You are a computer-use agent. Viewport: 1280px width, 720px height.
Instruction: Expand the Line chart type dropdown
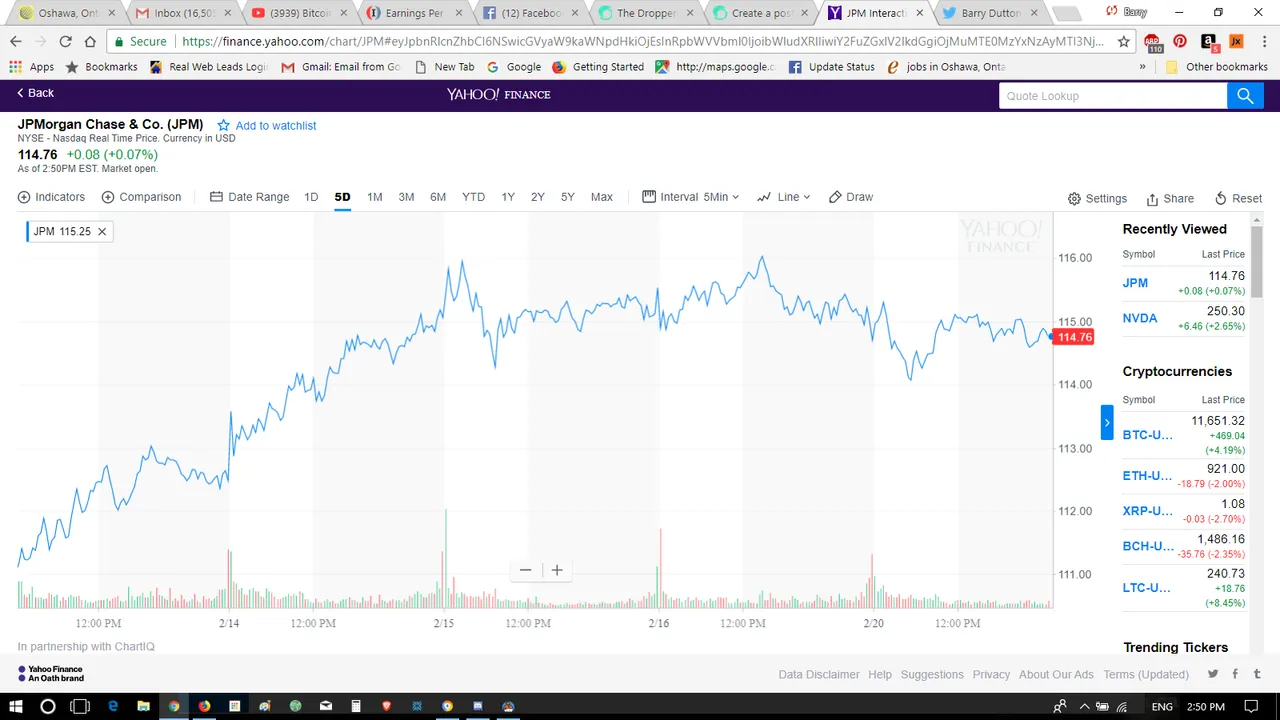click(x=784, y=197)
